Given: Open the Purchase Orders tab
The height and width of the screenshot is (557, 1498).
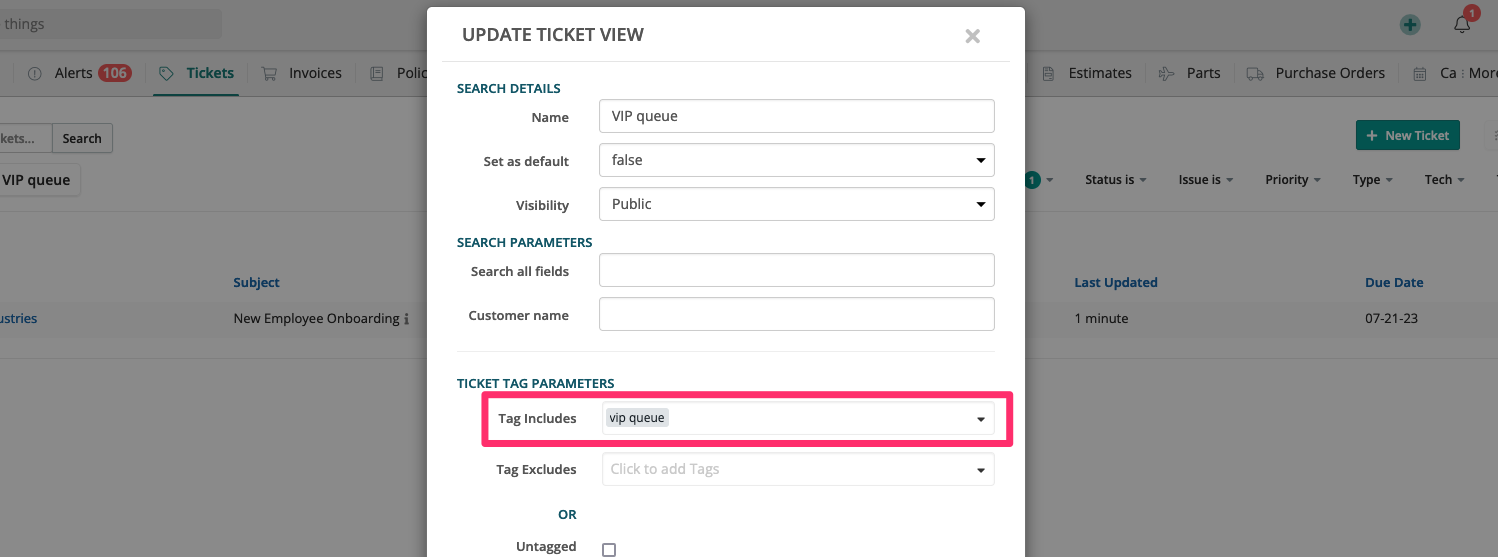Looking at the screenshot, I should coord(1329,73).
